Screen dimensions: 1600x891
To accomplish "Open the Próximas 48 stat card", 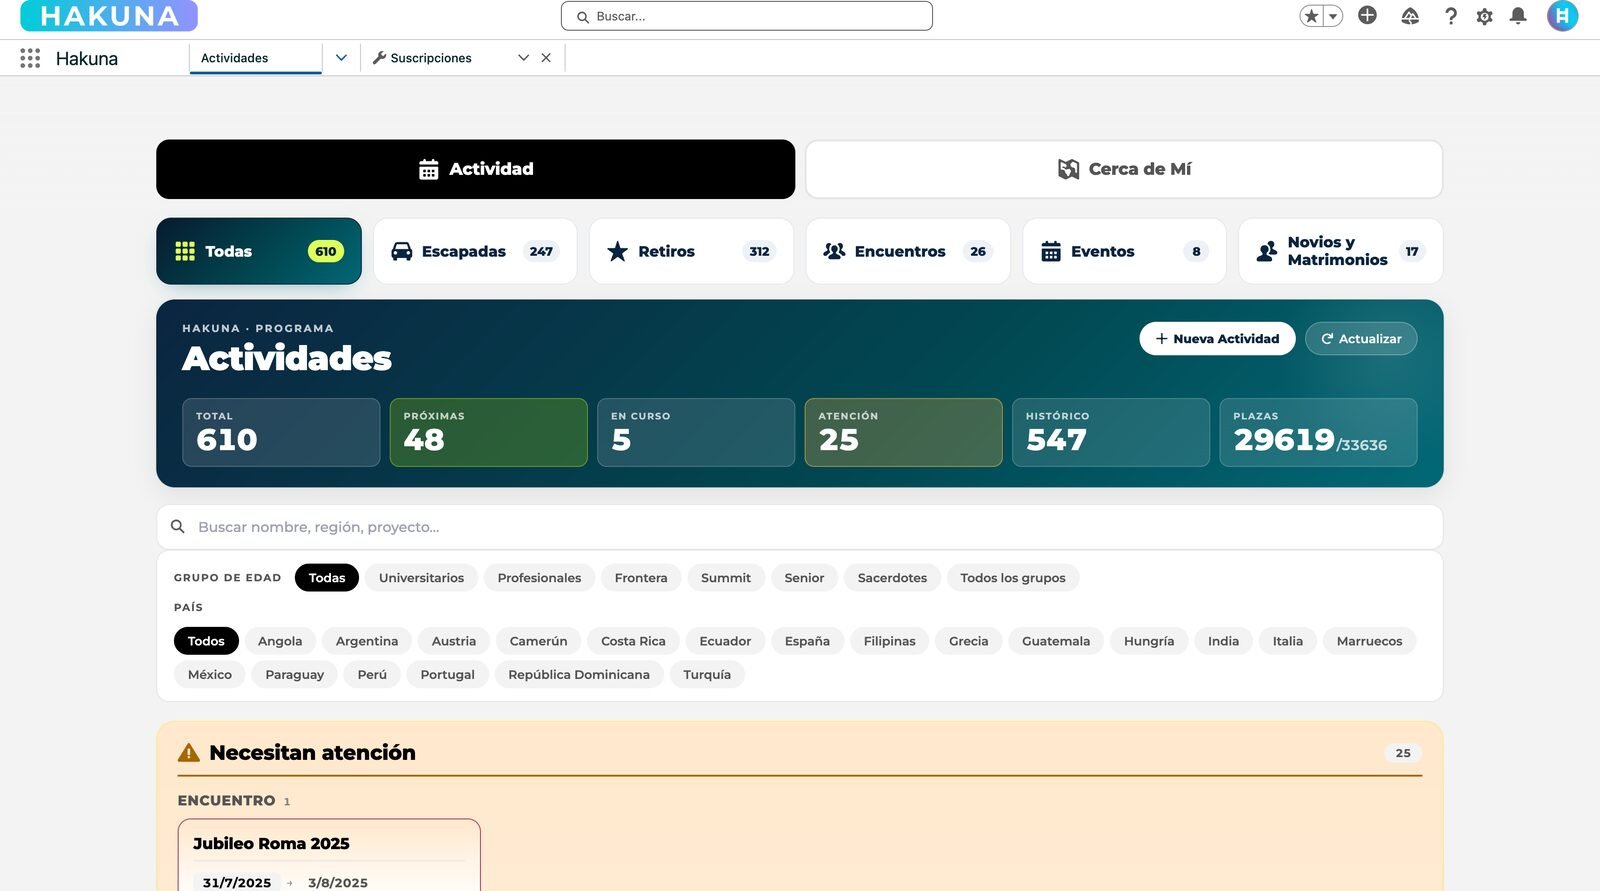I will pos(488,432).
